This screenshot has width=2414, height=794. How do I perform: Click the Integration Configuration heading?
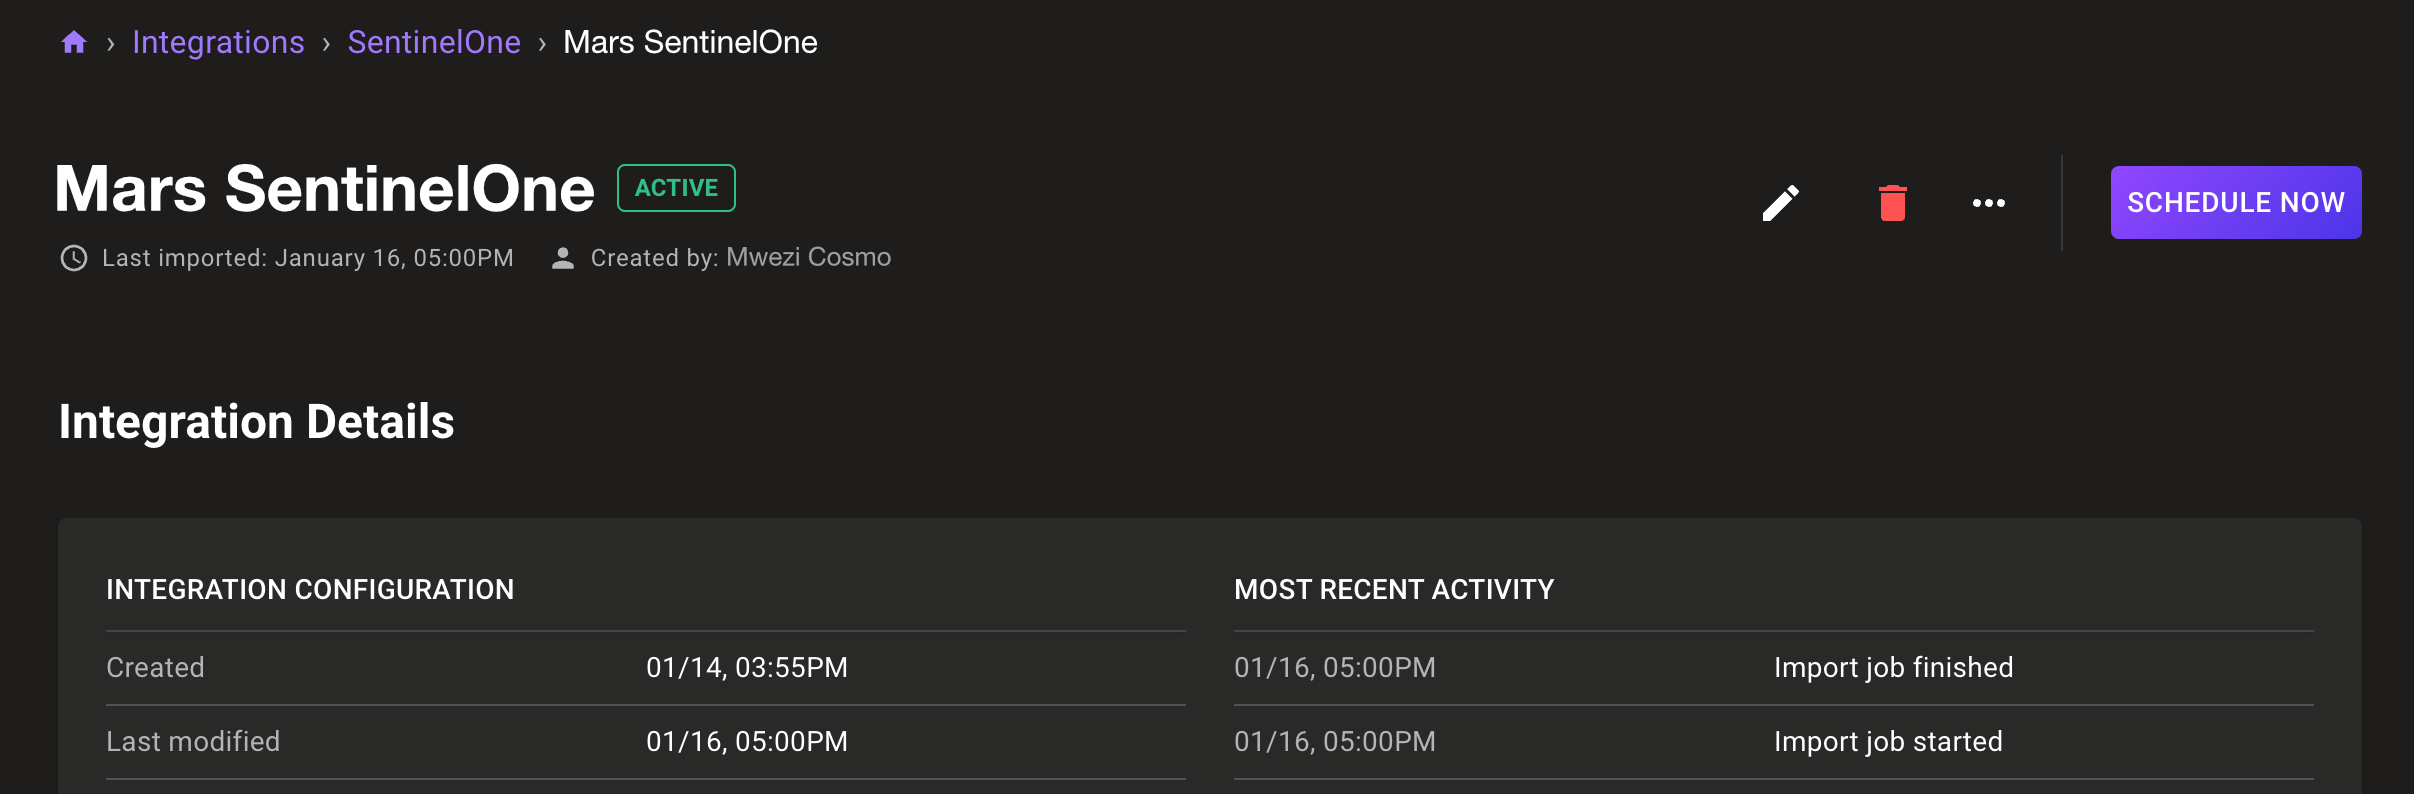click(310, 590)
